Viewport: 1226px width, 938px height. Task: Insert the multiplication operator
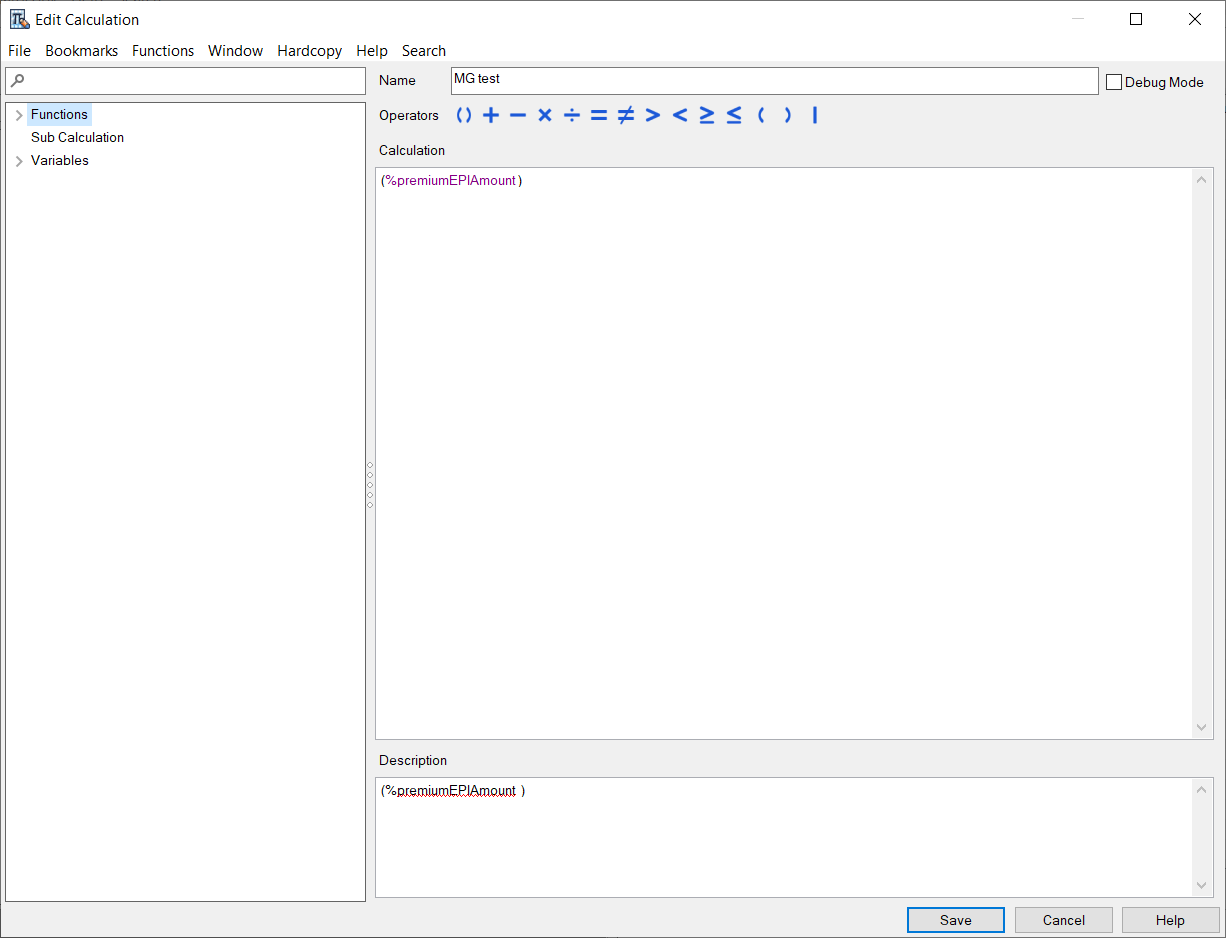coord(544,115)
